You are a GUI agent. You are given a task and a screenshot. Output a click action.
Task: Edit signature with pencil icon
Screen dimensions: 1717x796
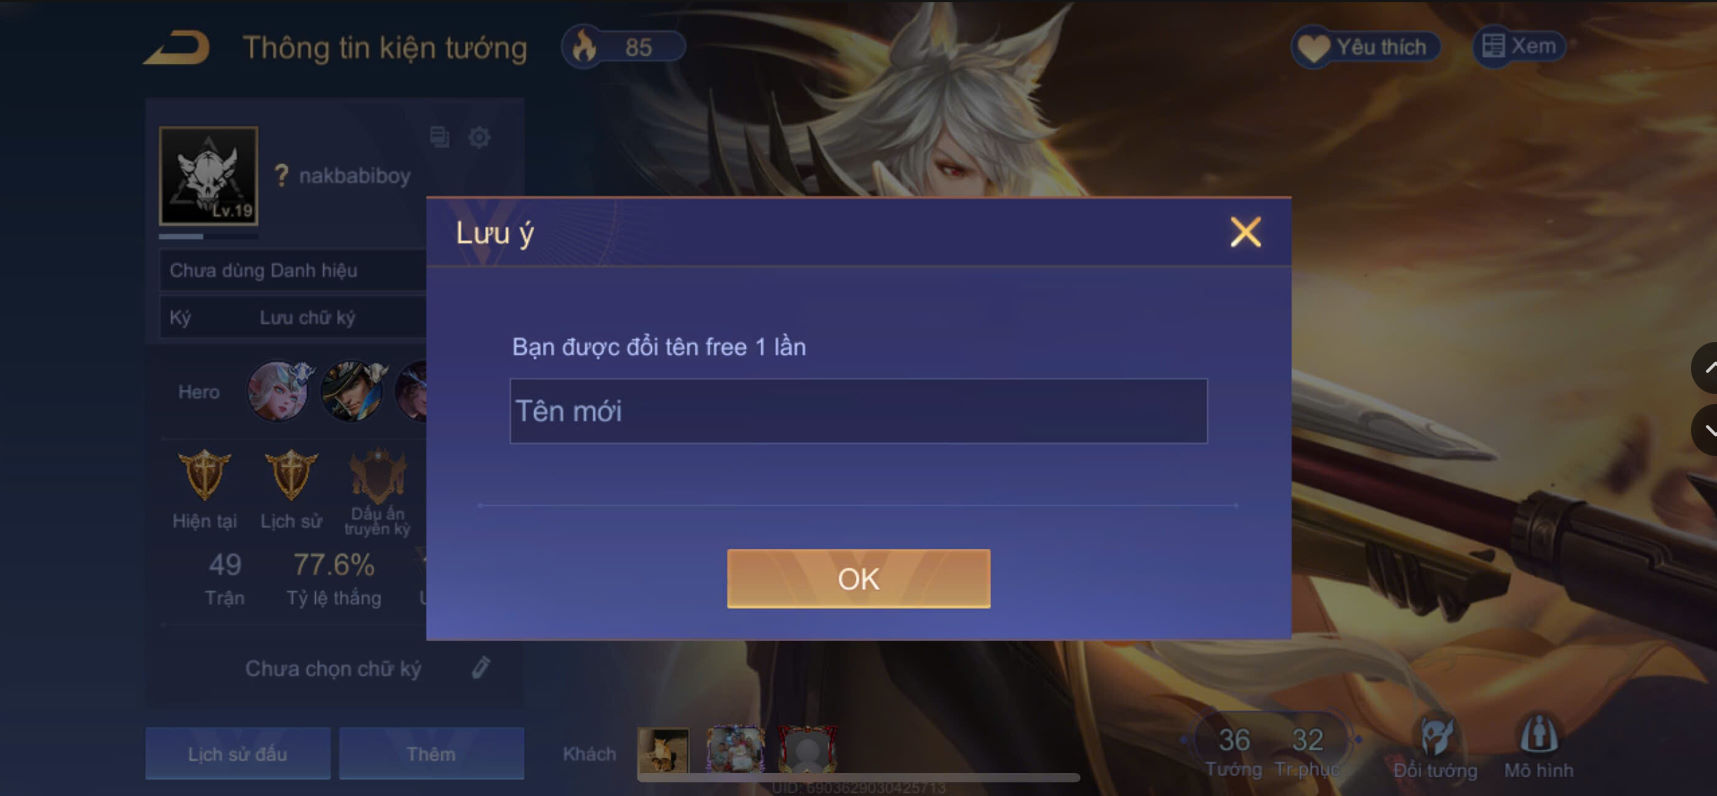coord(481,667)
